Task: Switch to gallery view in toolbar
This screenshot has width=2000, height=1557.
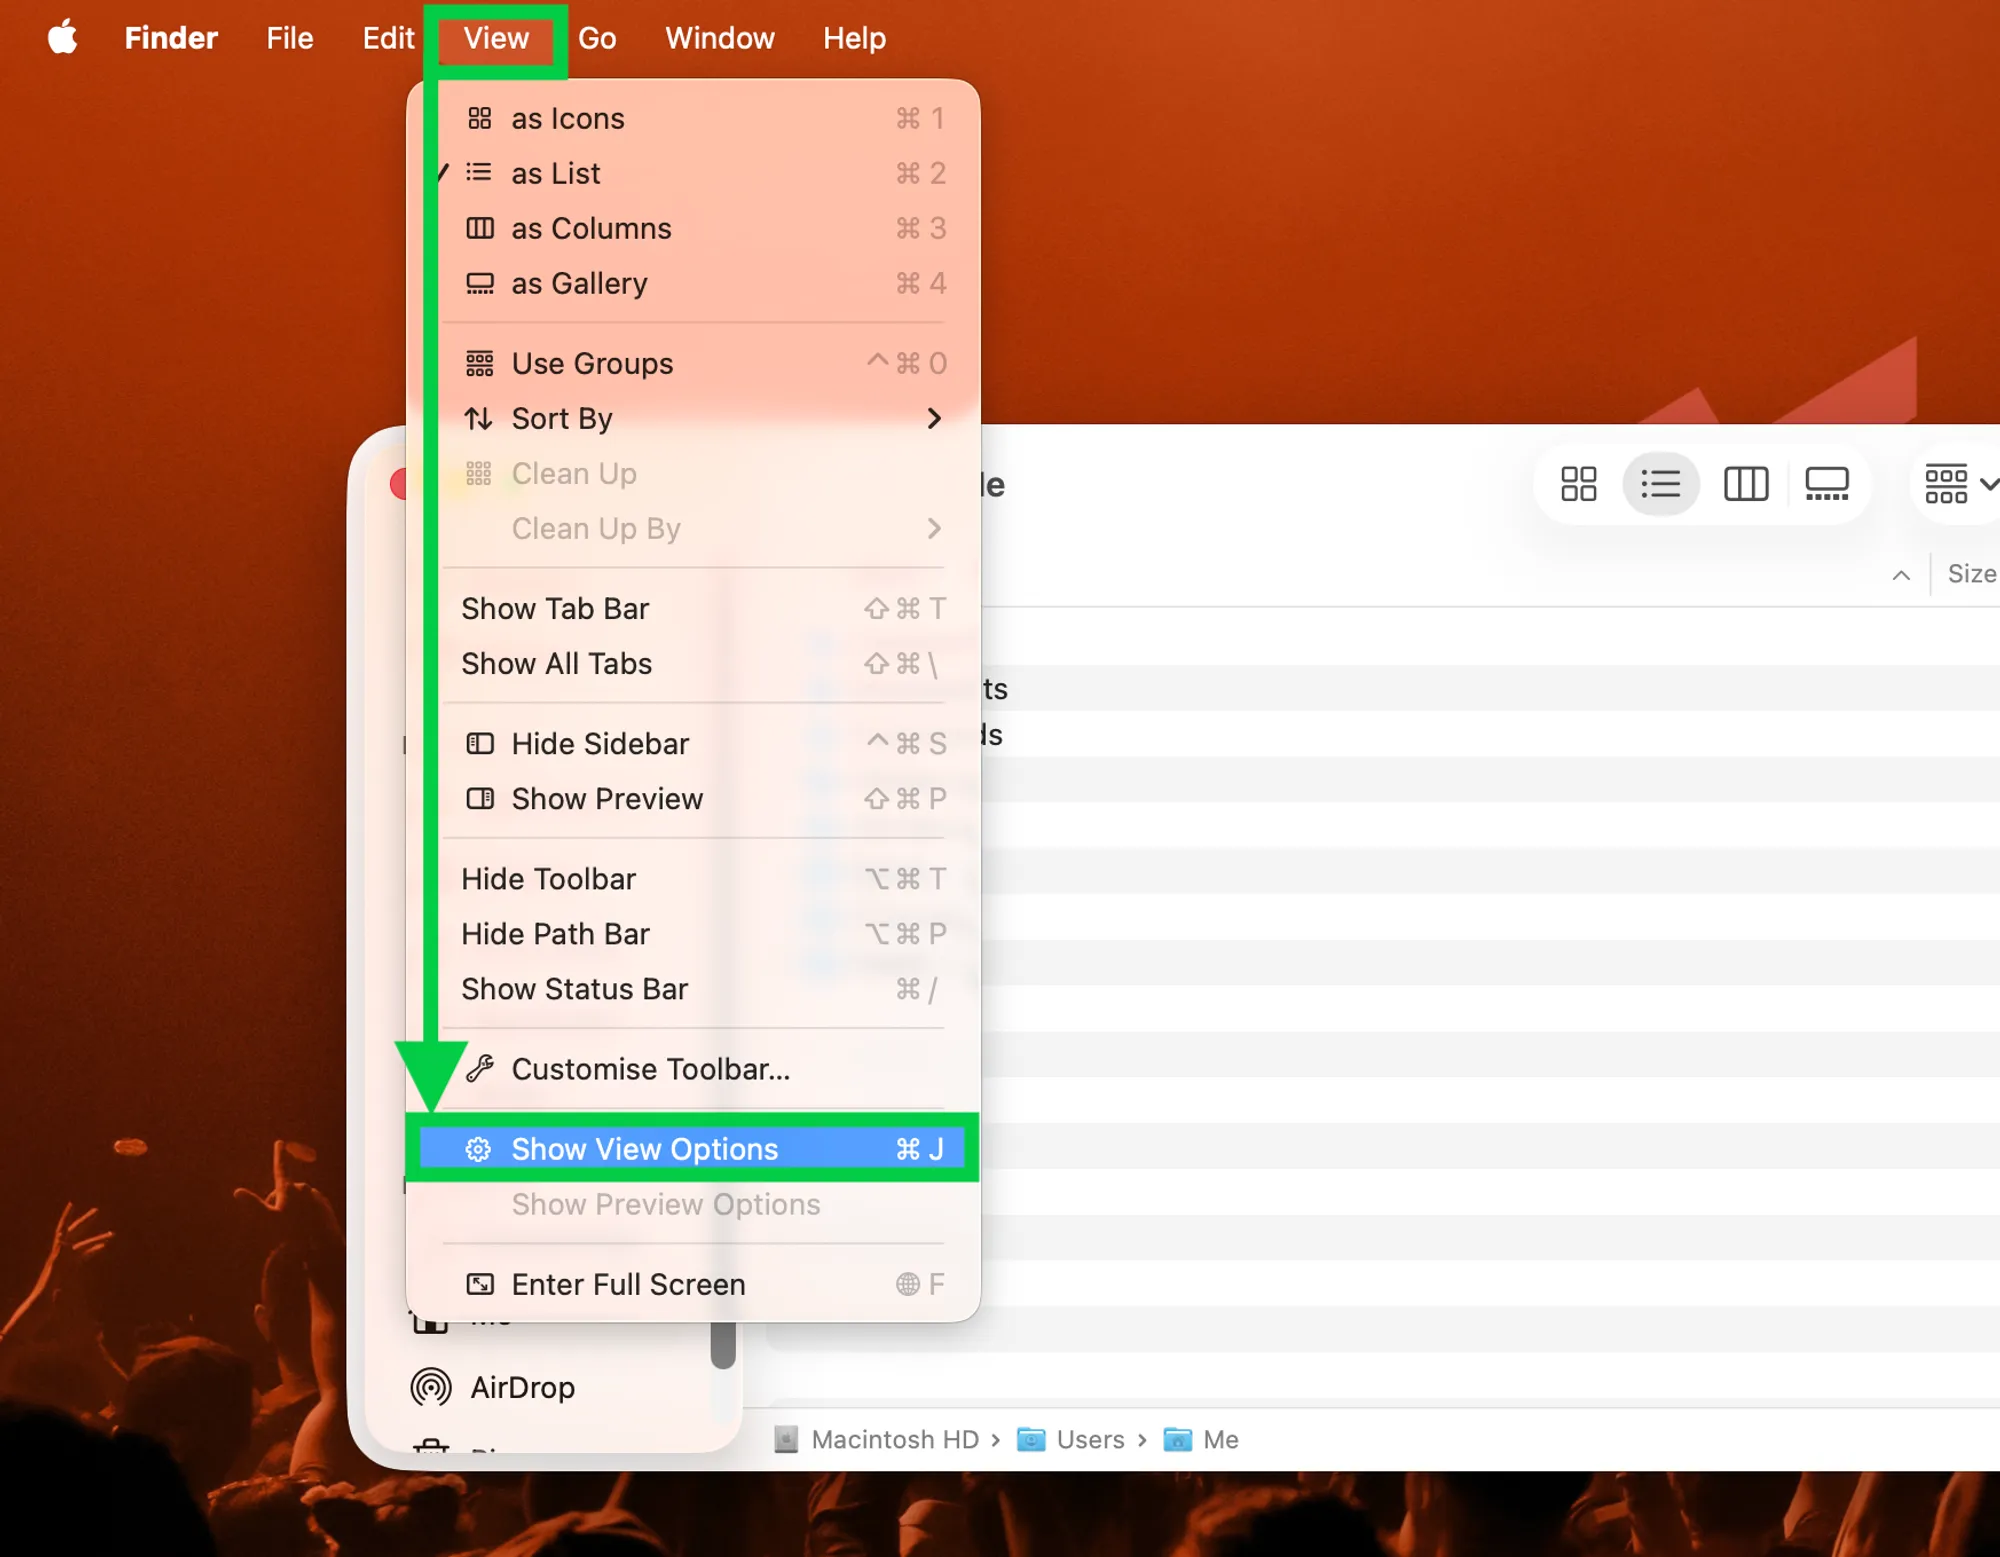Action: click(x=1826, y=485)
